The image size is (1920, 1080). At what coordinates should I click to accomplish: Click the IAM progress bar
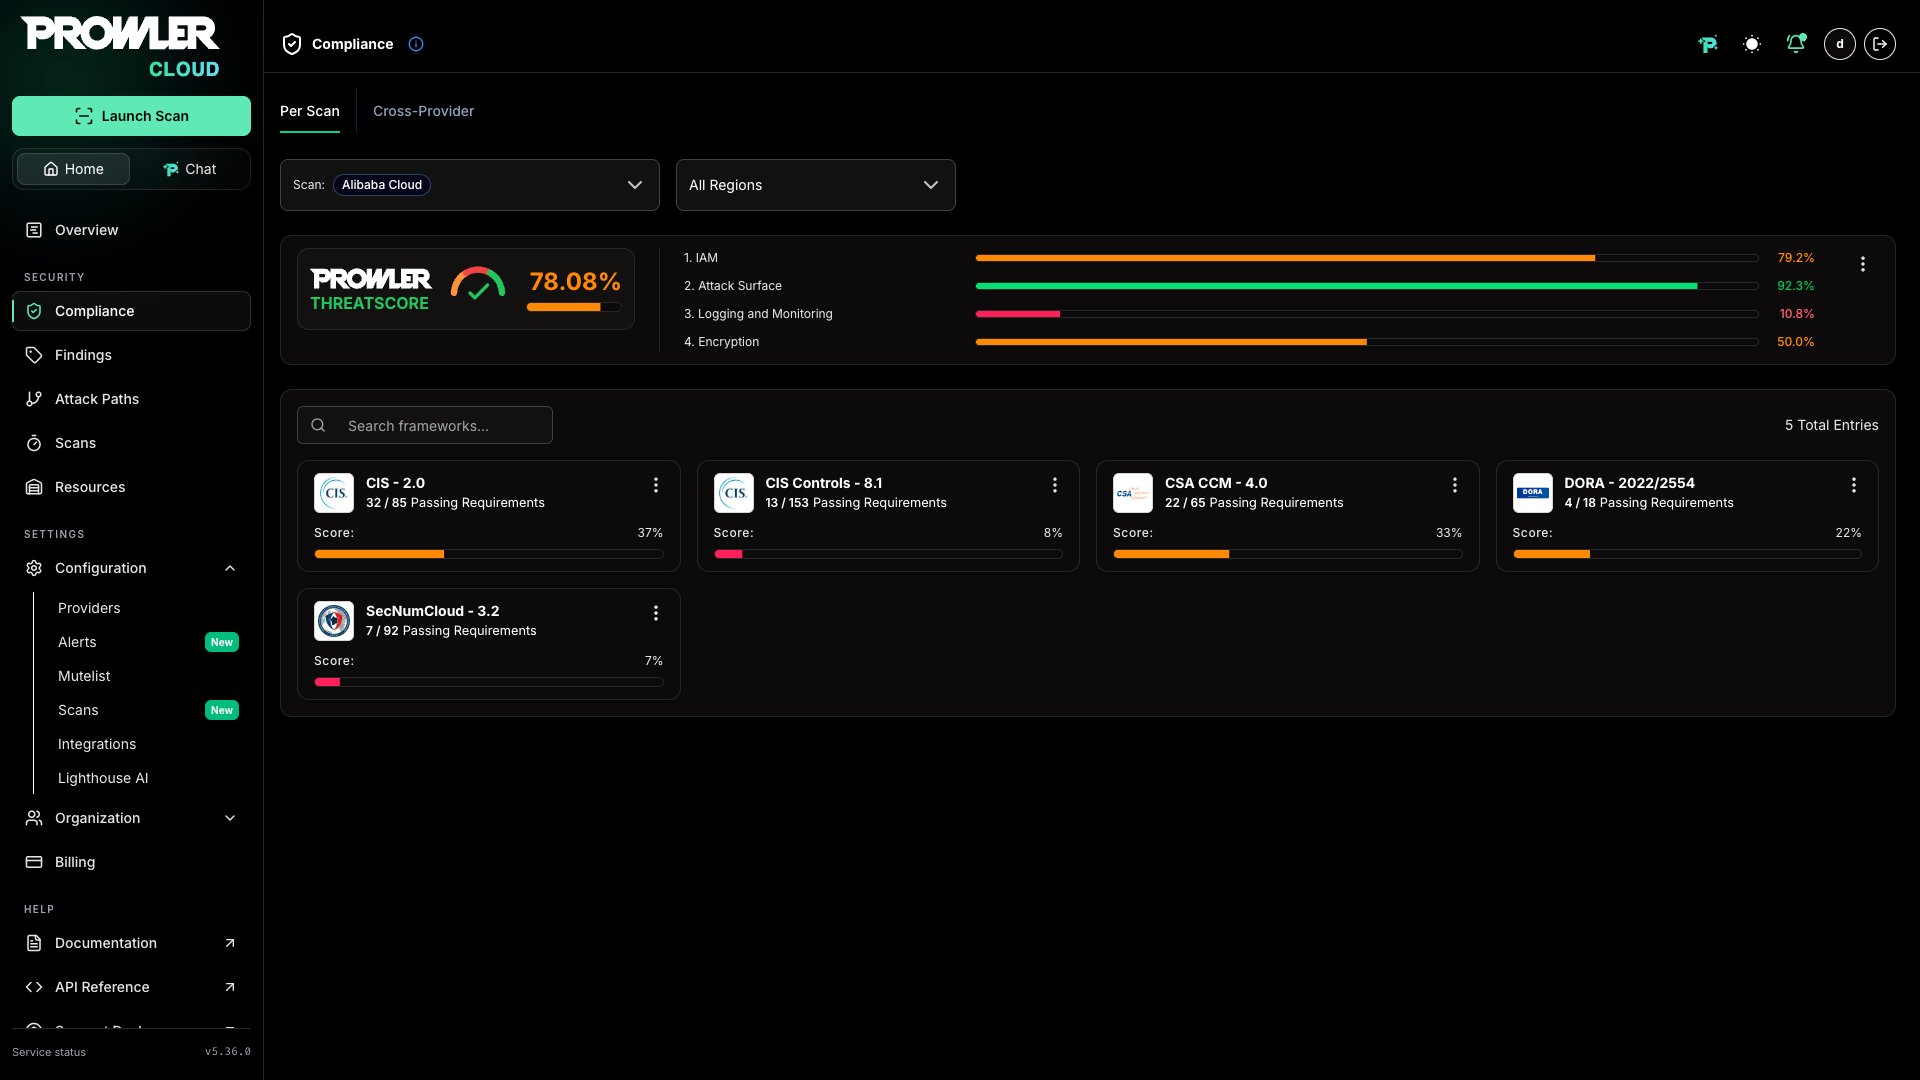click(1367, 258)
